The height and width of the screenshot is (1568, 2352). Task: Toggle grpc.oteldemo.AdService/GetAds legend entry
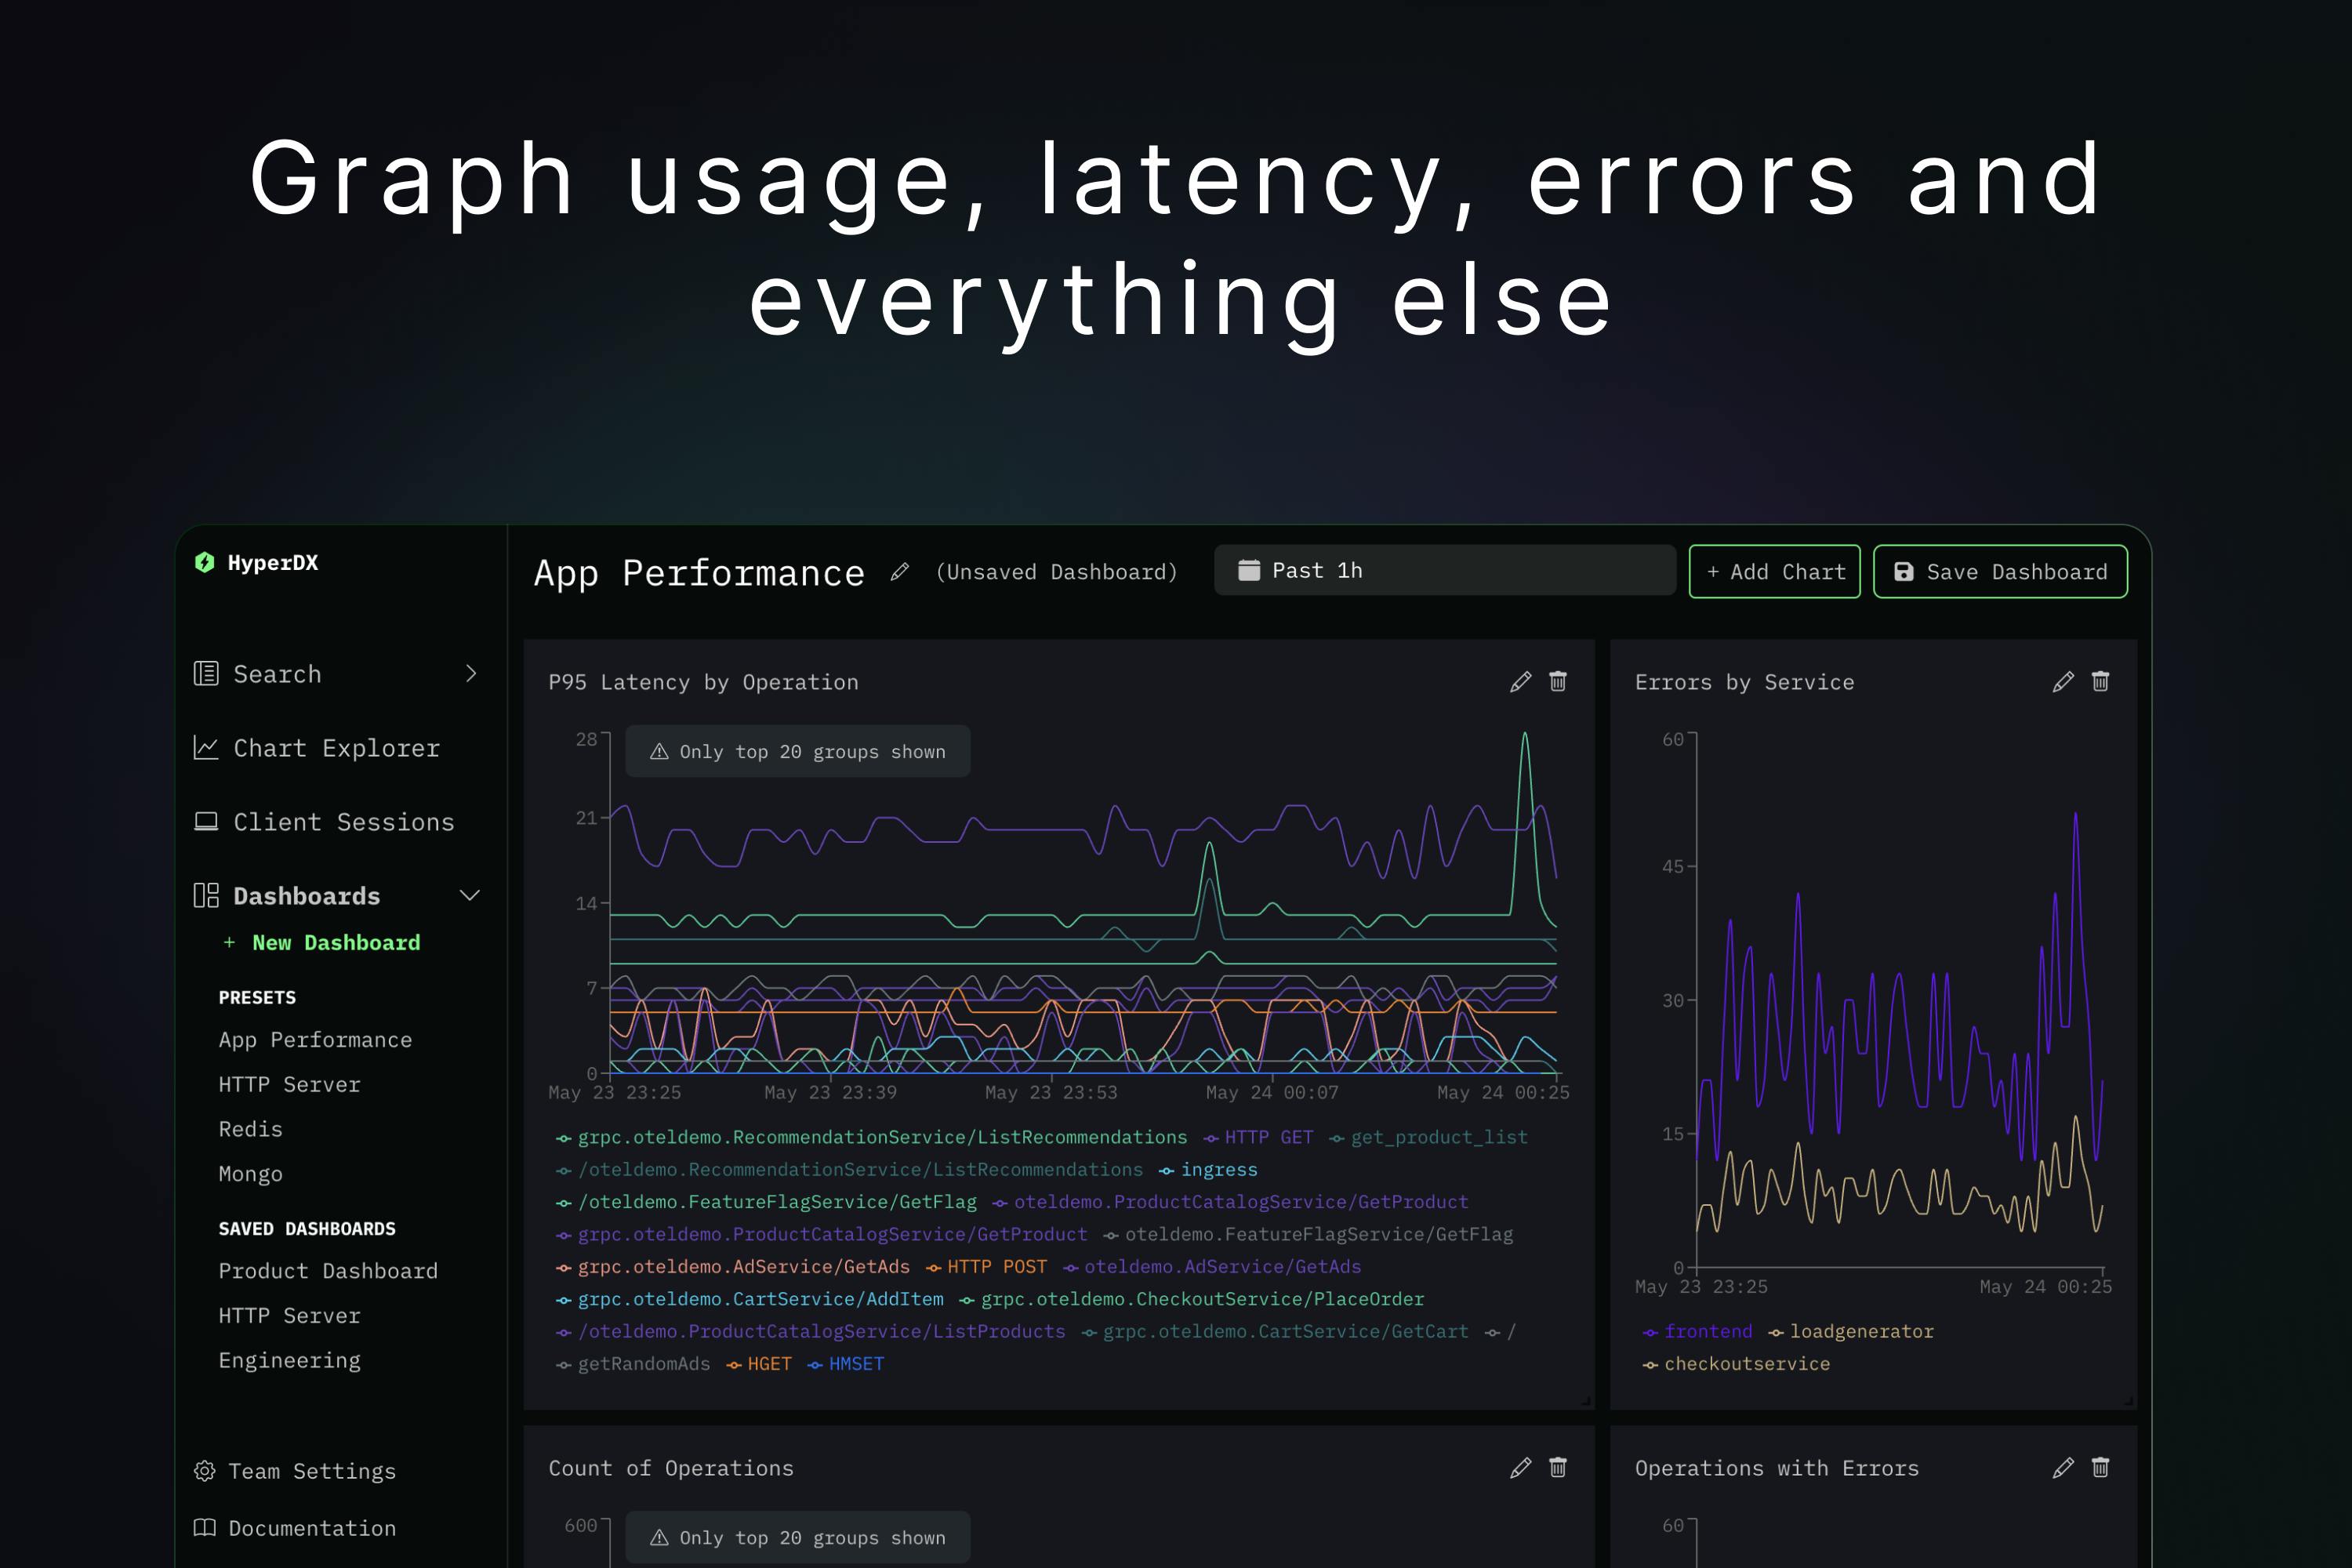[x=733, y=1267]
